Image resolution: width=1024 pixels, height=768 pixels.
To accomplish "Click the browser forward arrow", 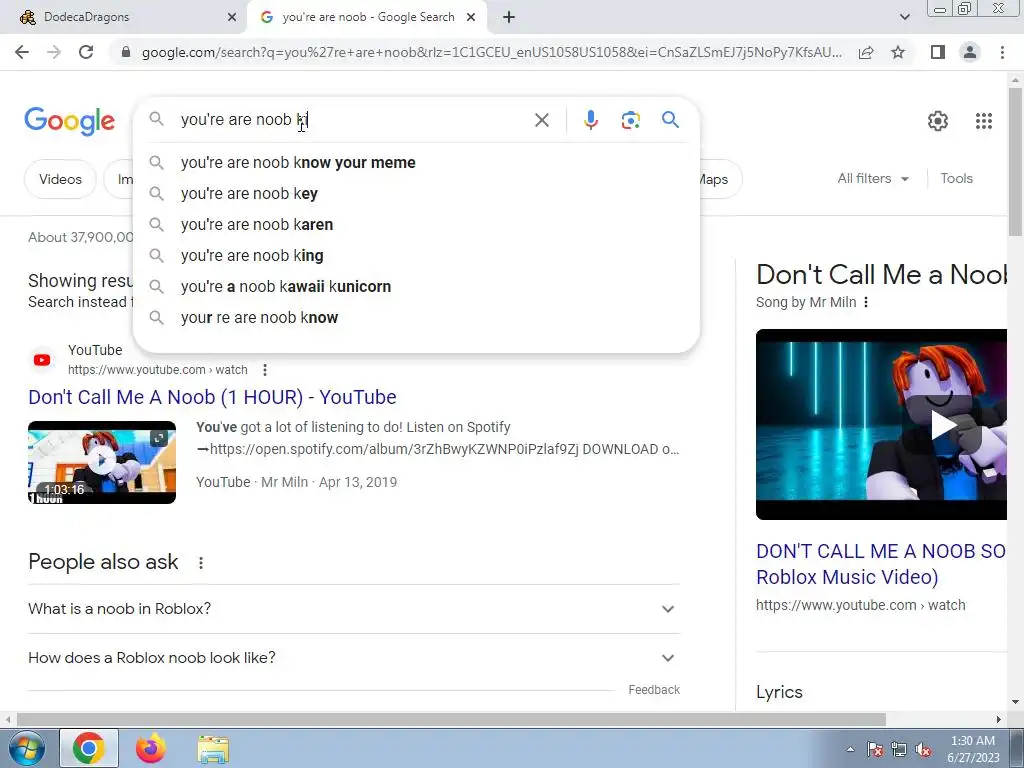I will 54,52.
